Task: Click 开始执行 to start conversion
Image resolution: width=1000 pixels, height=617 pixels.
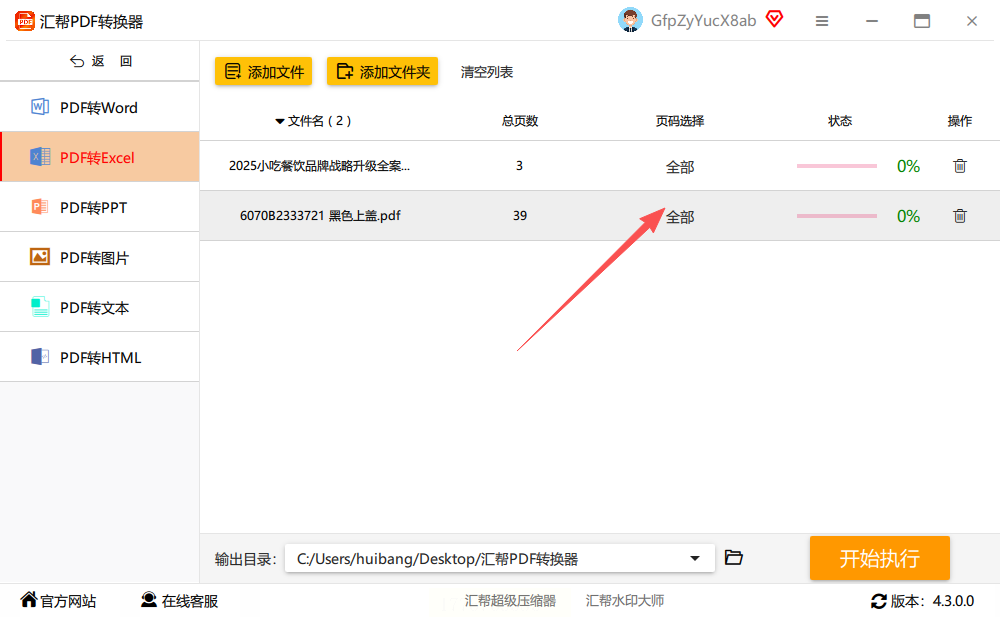Action: (879, 558)
